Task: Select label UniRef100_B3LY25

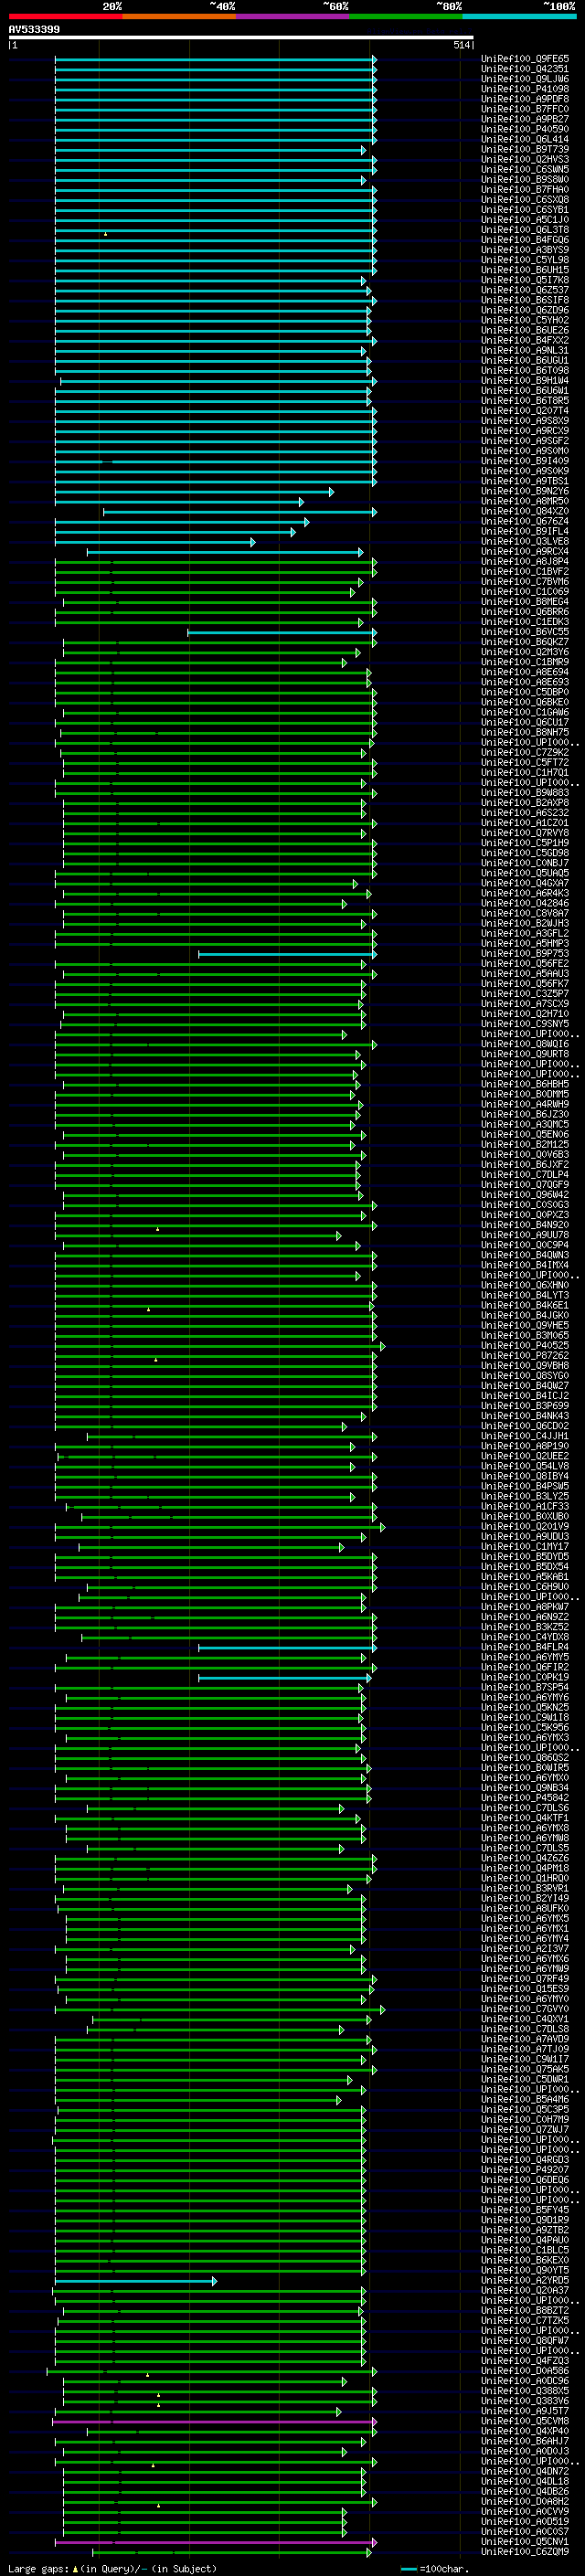Action: 525,1496
